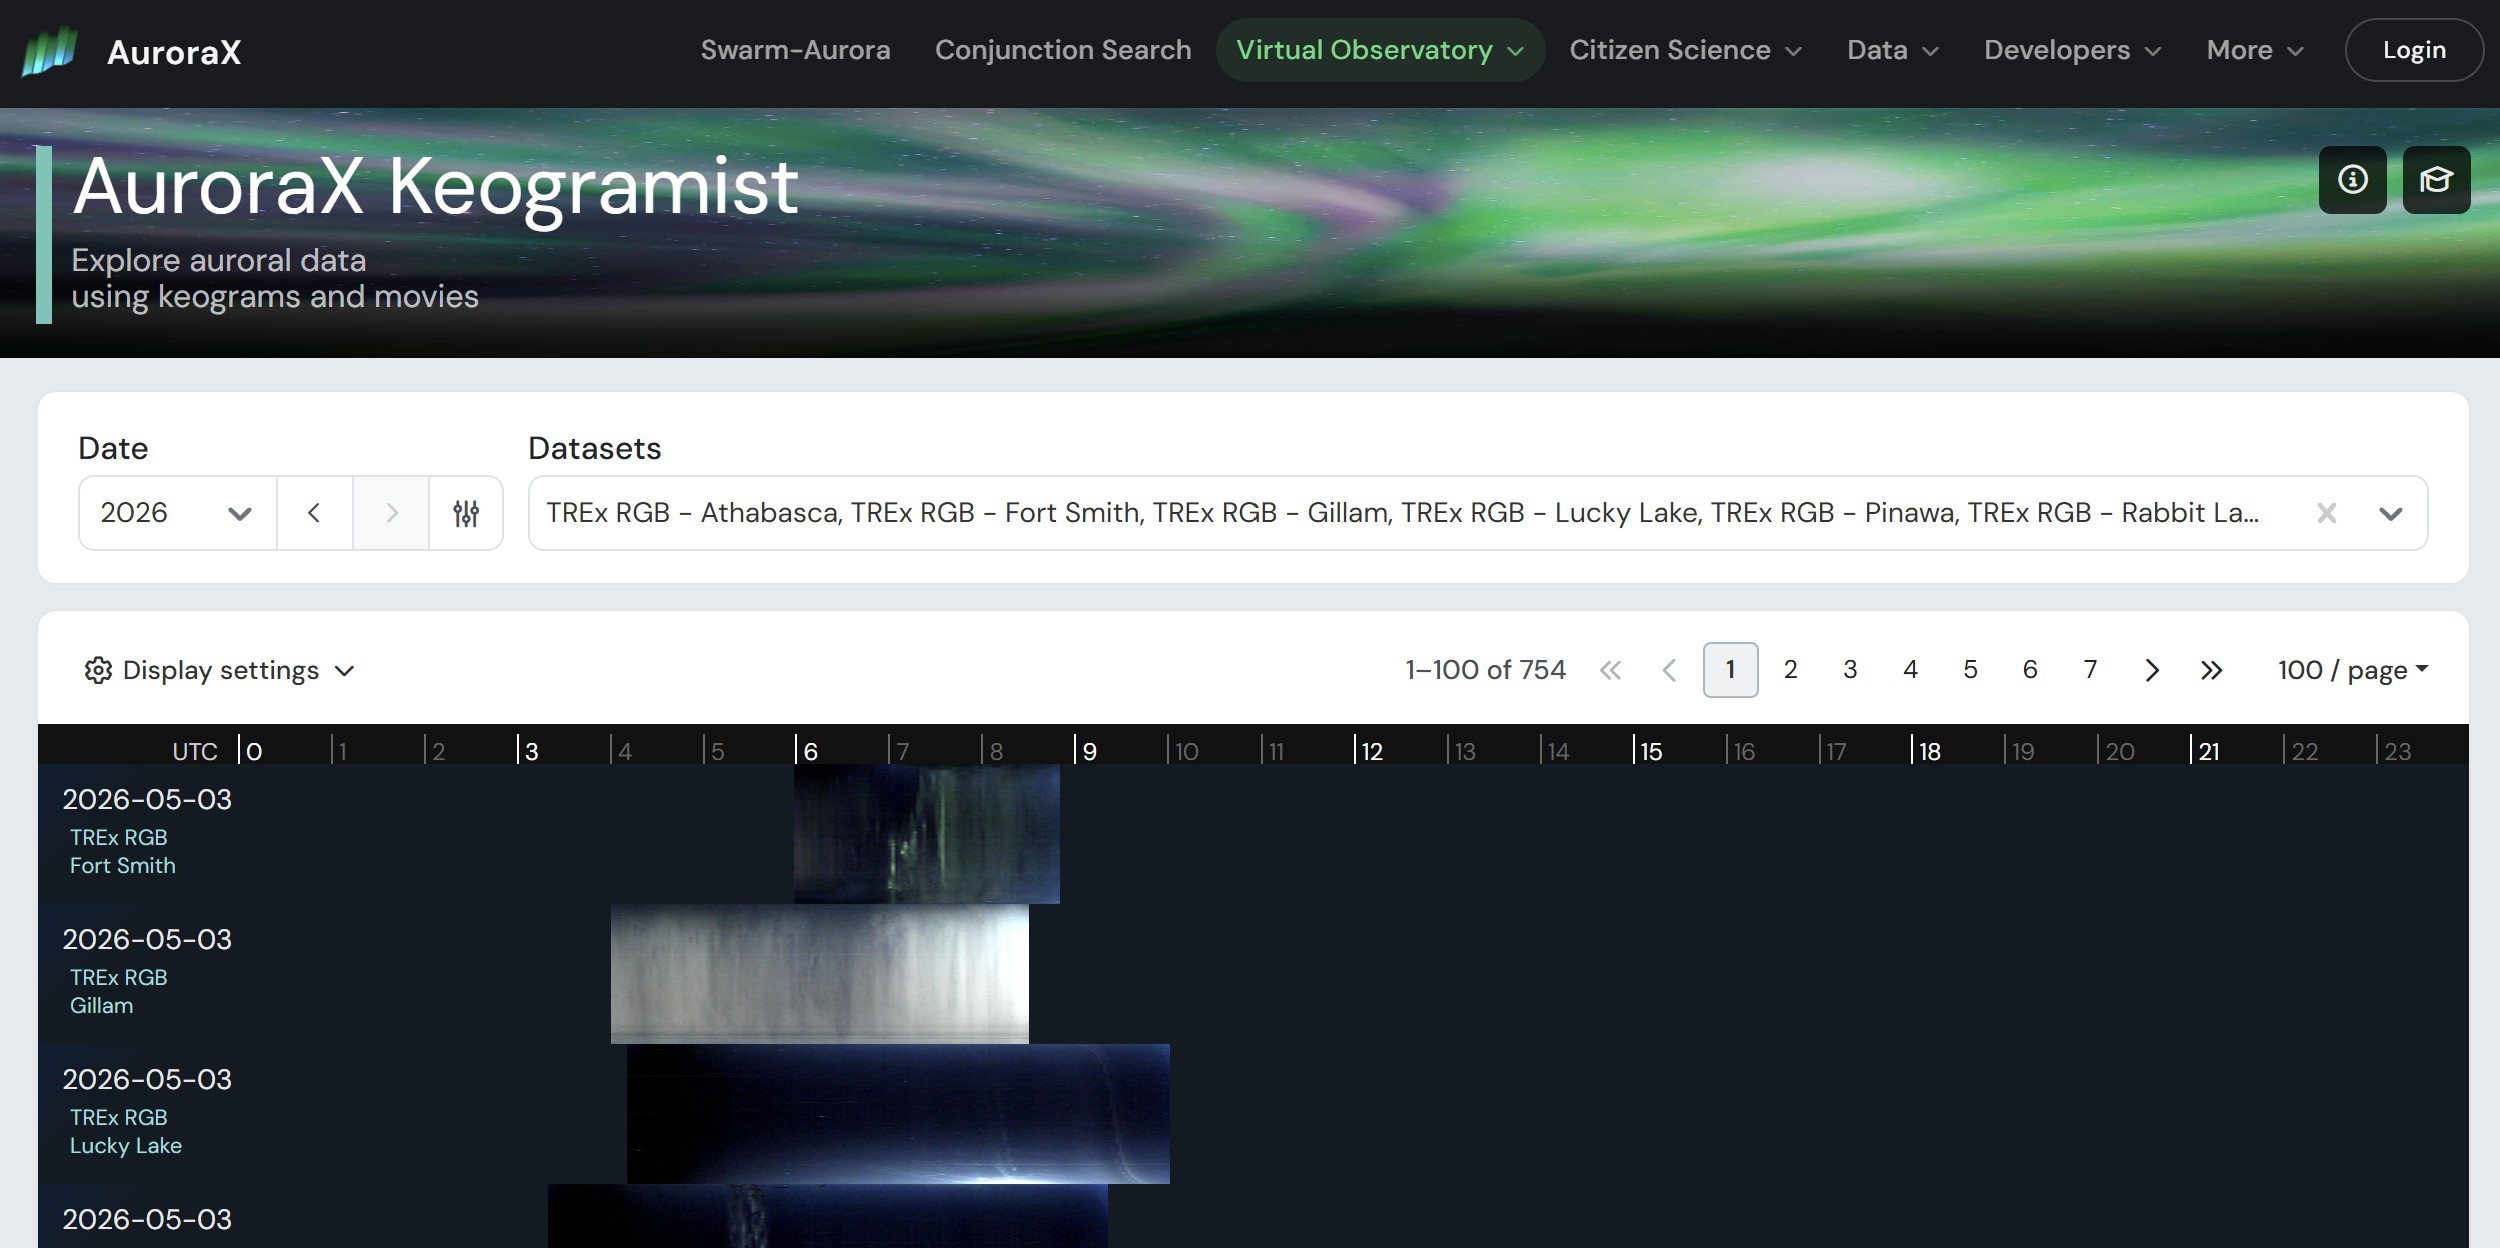
Task: Open Gillam keogram thumbnail
Action: 820,974
